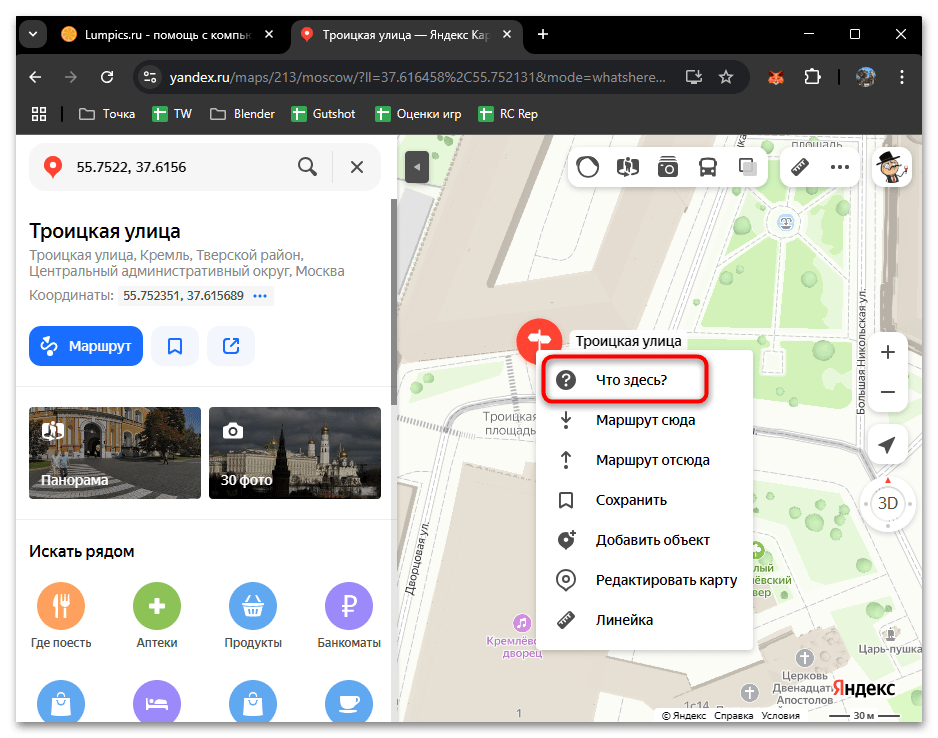Toggle moving transport layer on the map
Viewport: 938px width, 738px height.
pos(708,167)
